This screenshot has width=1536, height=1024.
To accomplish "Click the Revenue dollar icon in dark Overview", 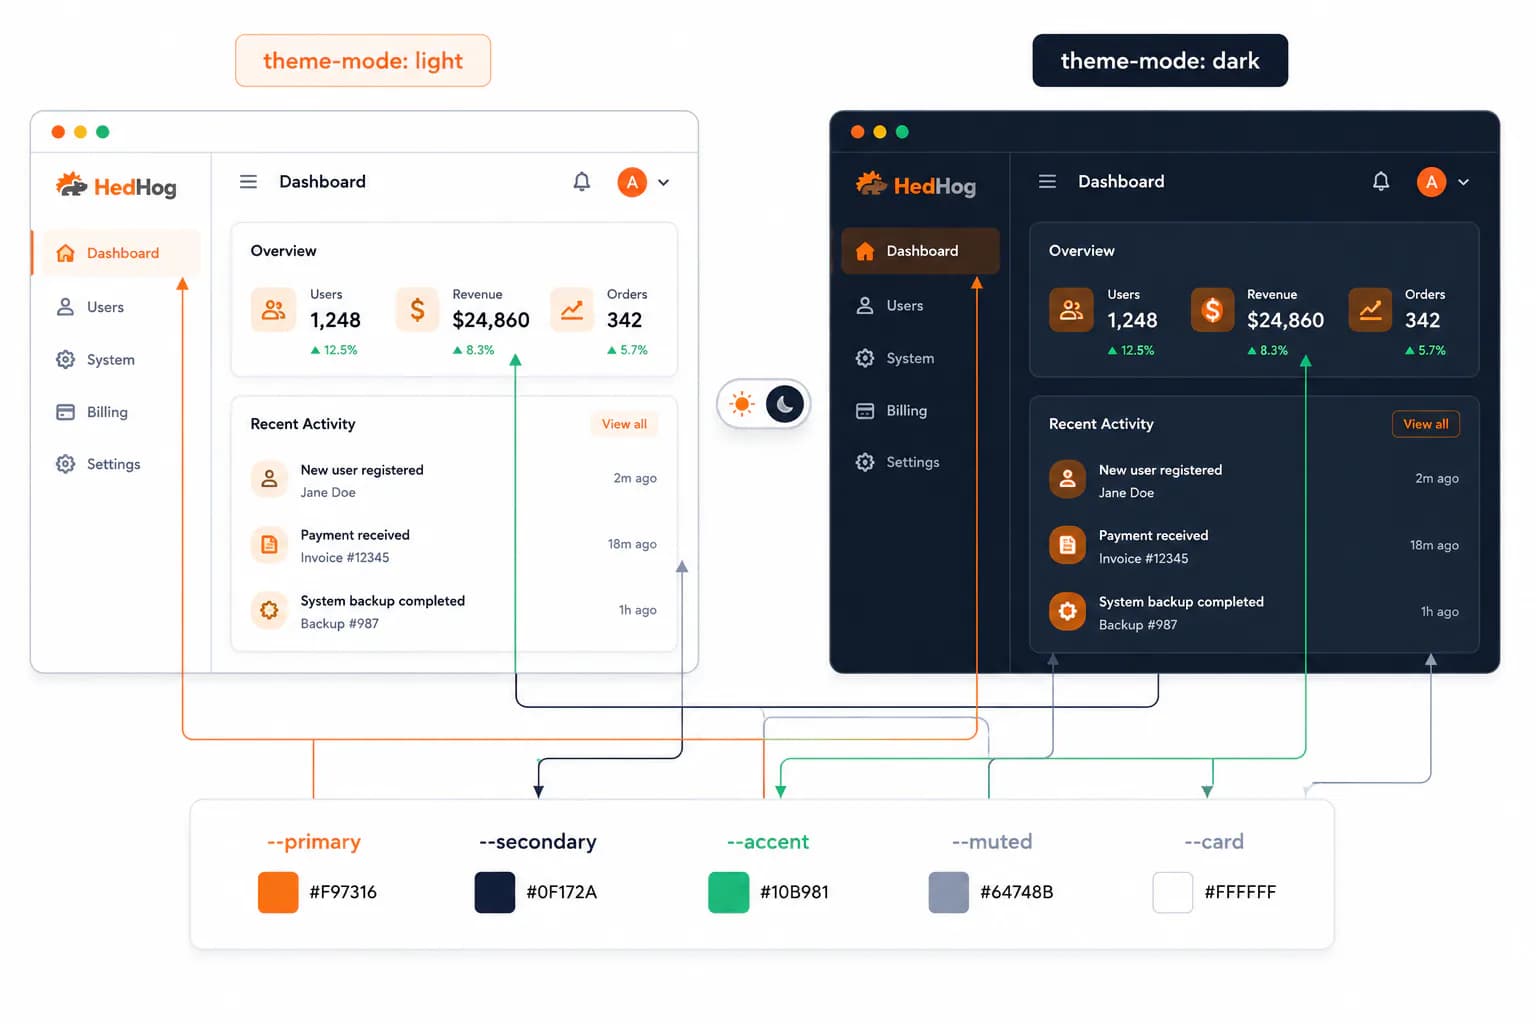I will pyautogui.click(x=1212, y=310).
